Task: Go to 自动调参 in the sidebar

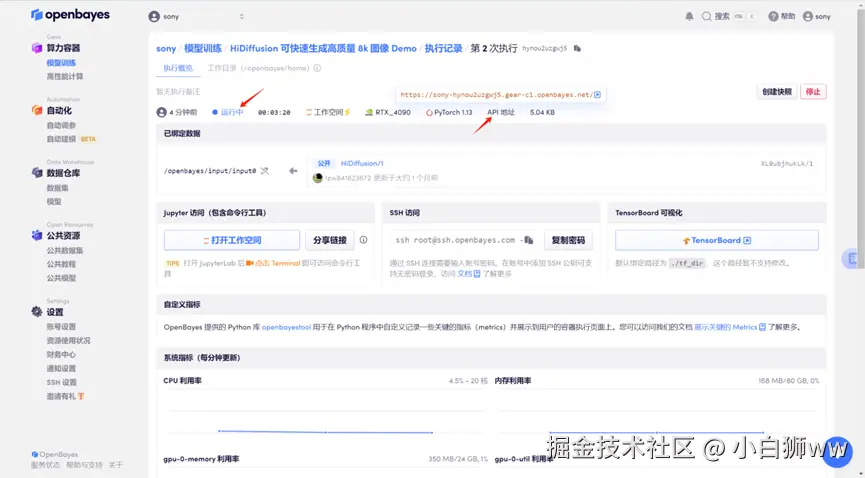Action: (x=61, y=125)
